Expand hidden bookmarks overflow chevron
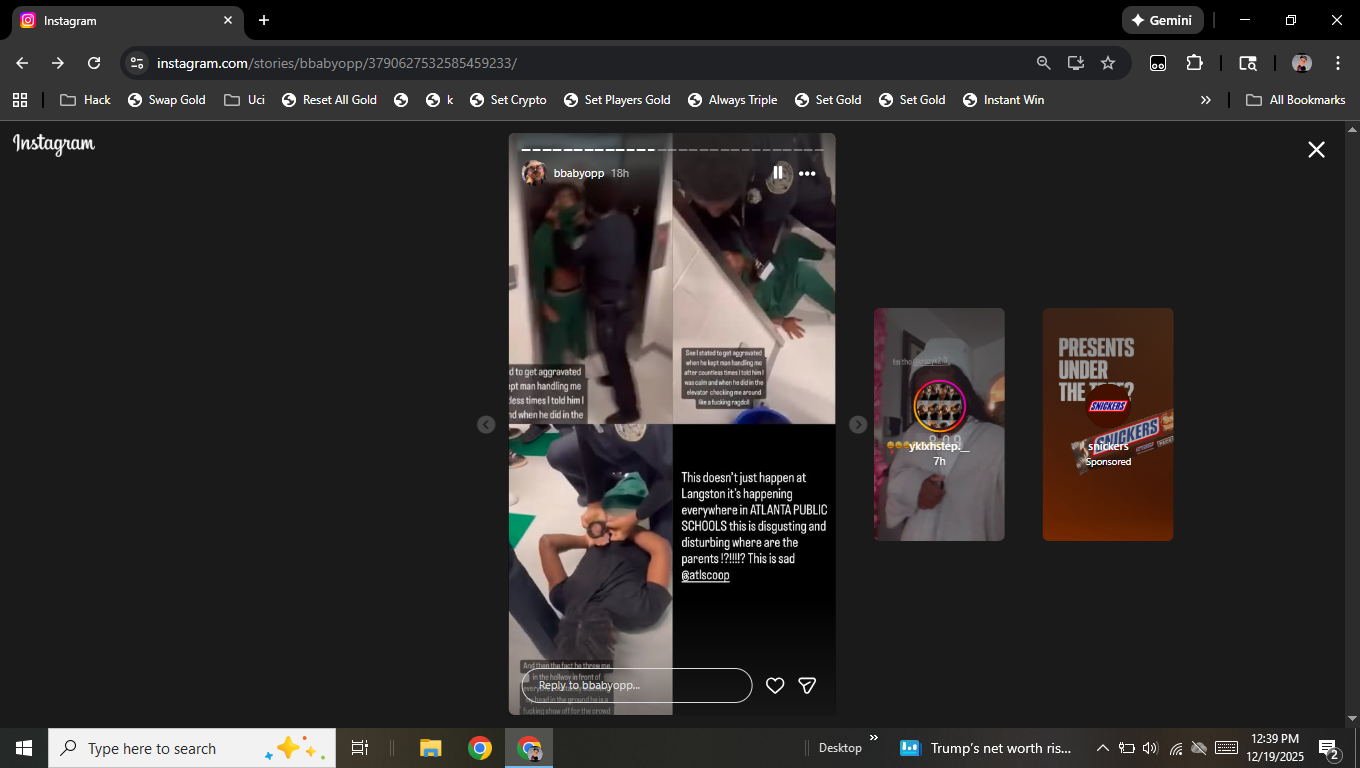 click(1205, 100)
